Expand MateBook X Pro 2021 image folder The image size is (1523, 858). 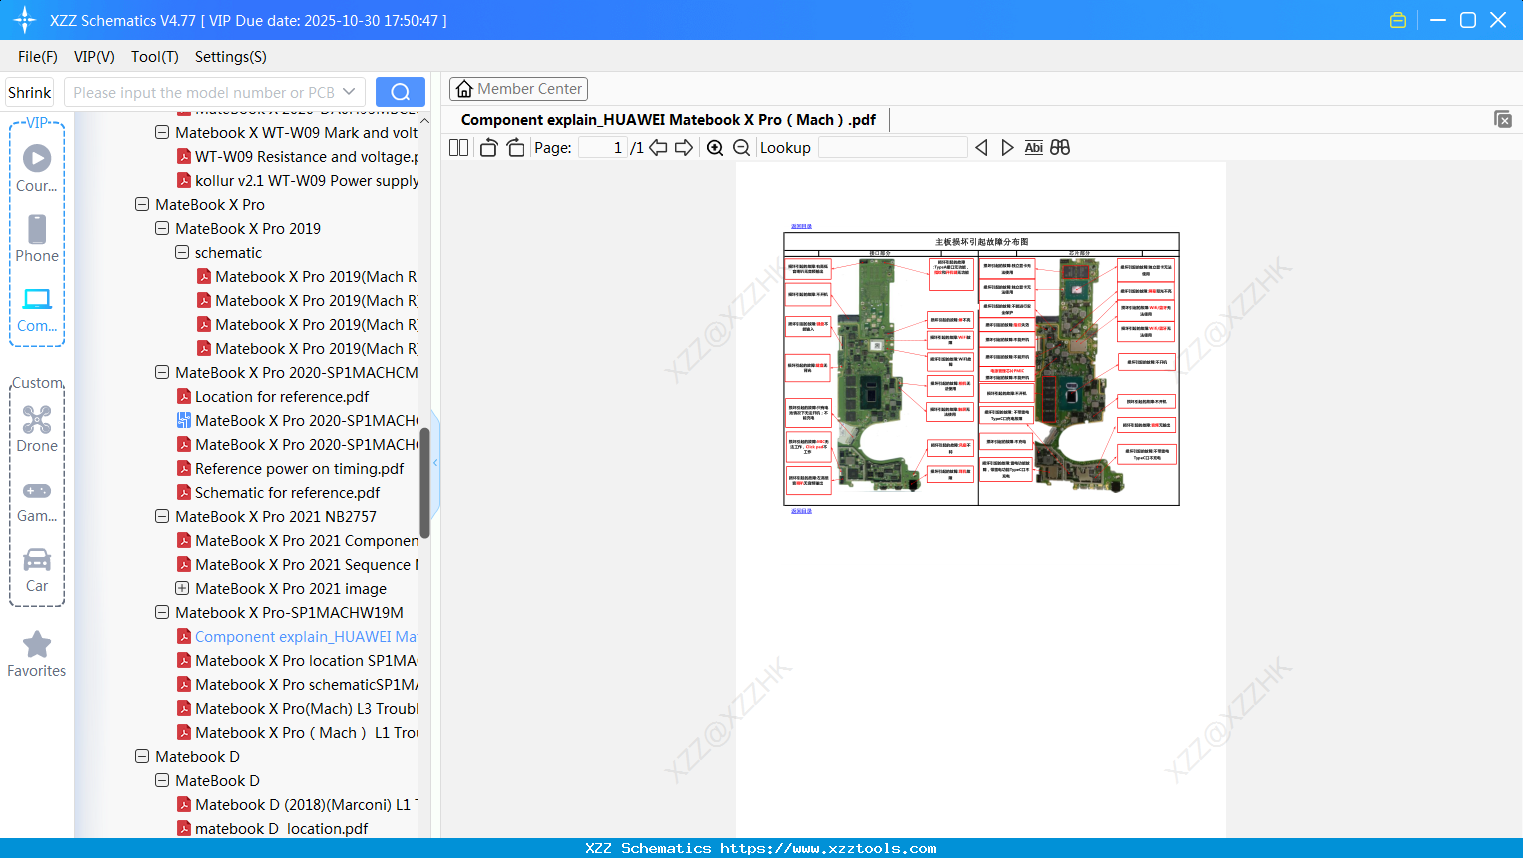(x=182, y=588)
